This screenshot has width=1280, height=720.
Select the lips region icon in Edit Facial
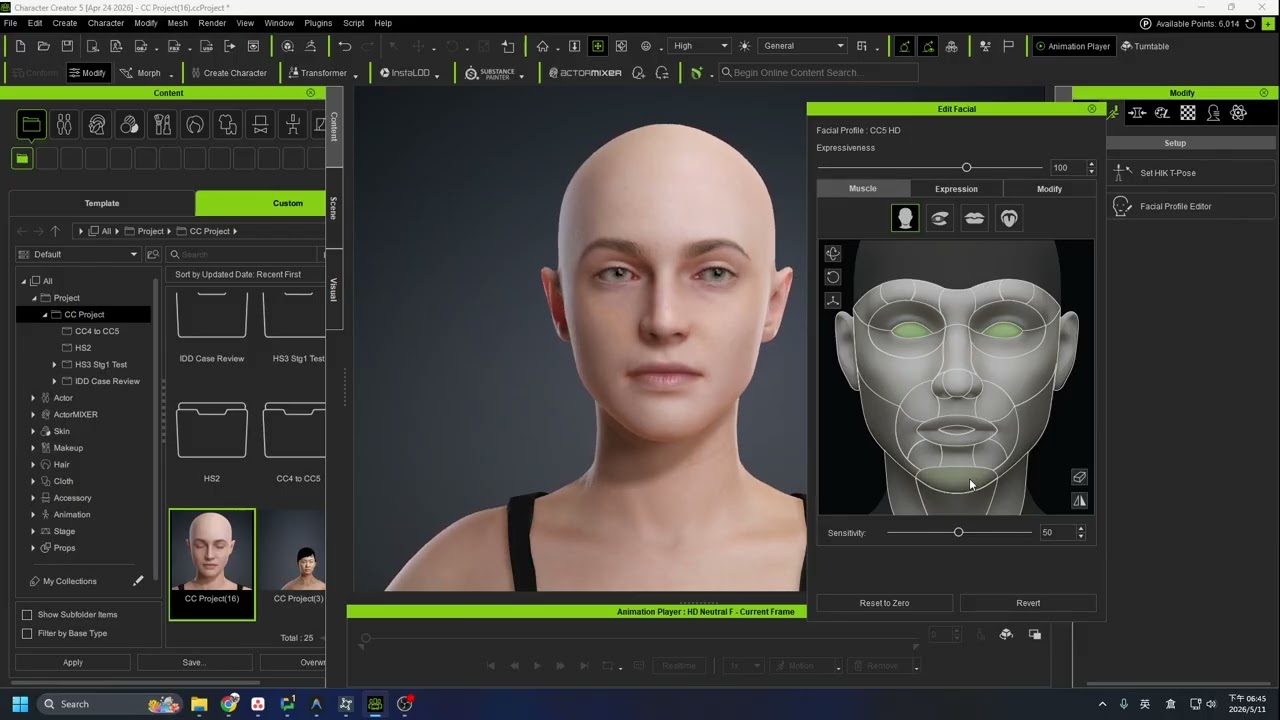point(974,218)
